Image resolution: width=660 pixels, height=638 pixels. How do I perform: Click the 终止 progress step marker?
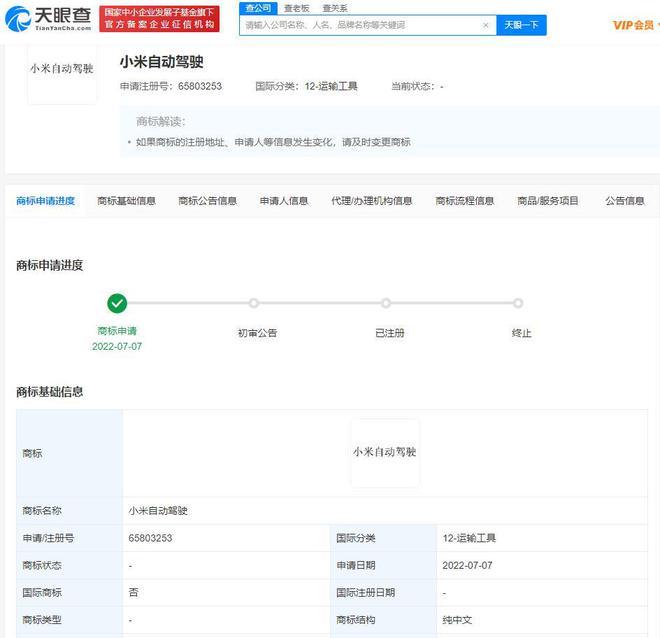tap(518, 303)
